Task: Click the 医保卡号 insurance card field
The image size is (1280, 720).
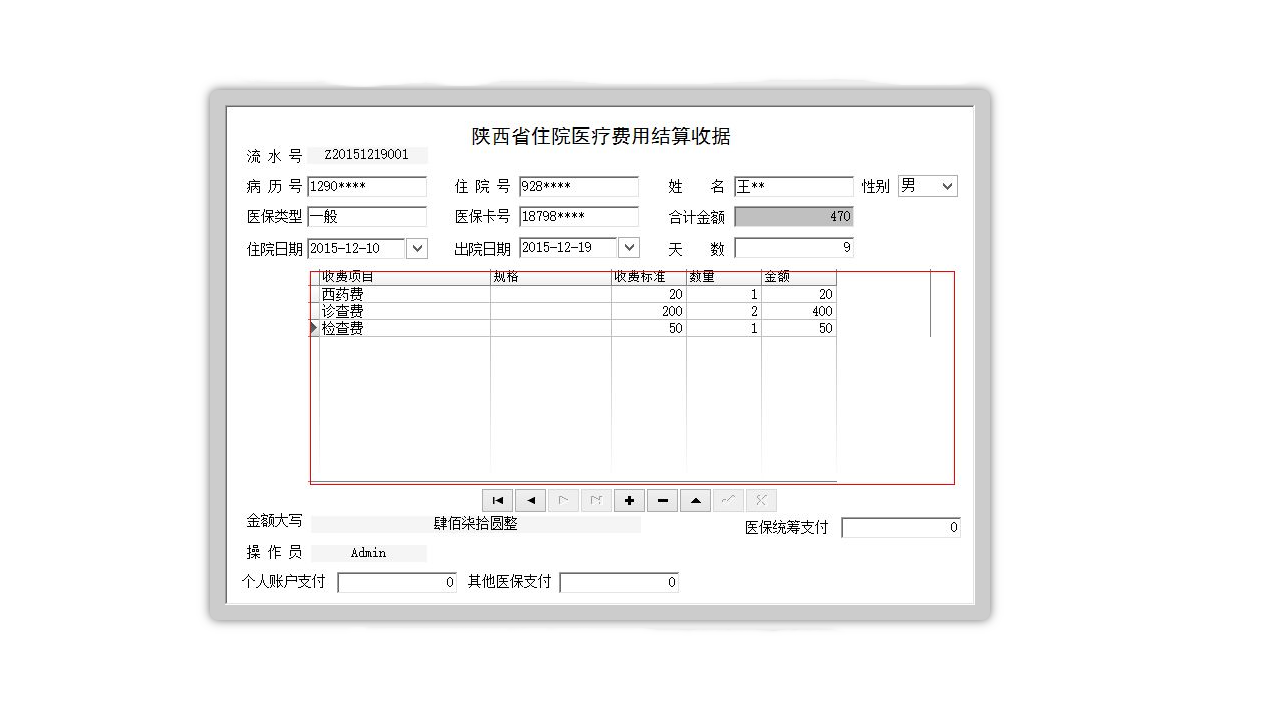Action: click(x=578, y=216)
